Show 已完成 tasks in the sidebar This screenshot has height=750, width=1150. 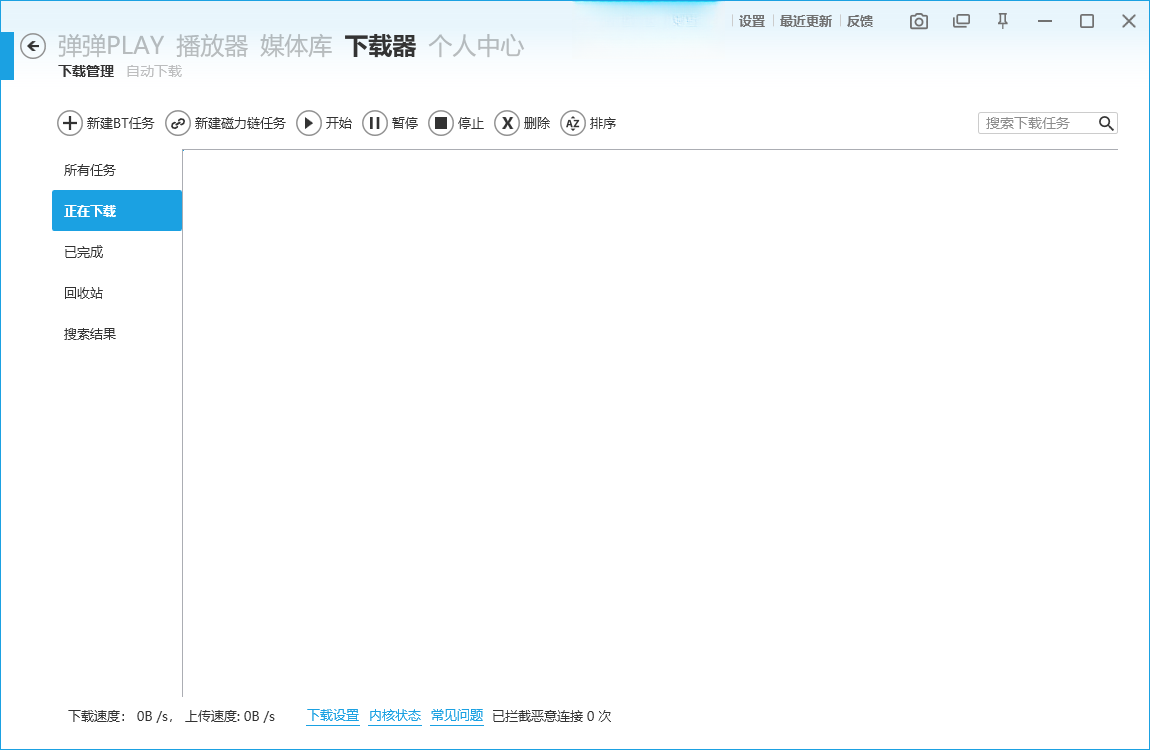tap(117, 251)
